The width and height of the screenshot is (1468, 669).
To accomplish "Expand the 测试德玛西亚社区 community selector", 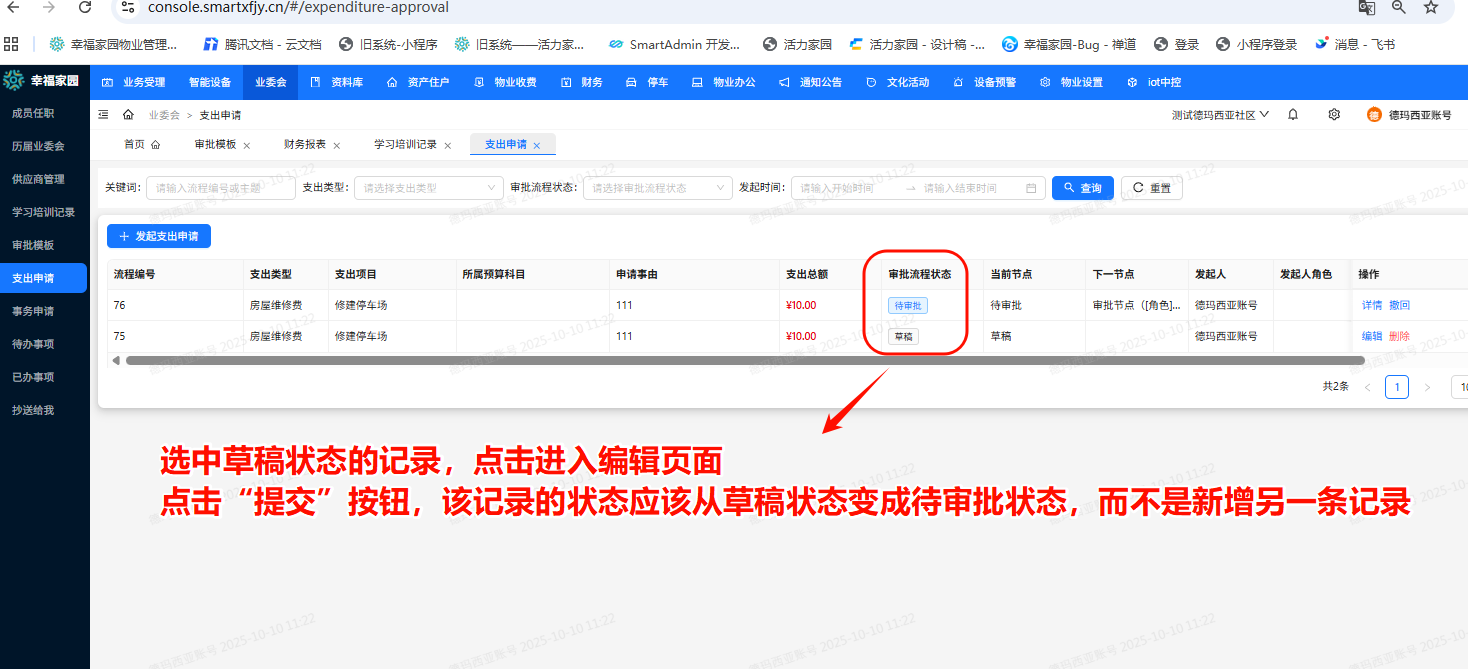I will 1220,115.
